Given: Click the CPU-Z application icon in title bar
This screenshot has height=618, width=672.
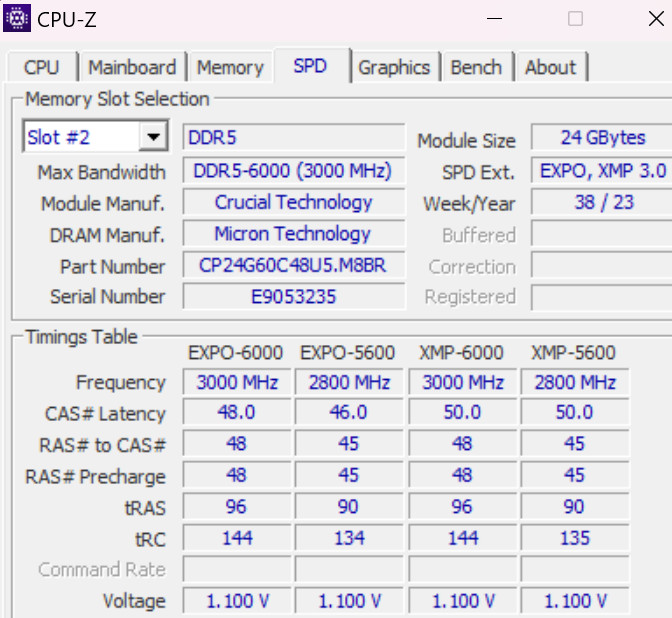Looking at the screenshot, I should (17, 18).
